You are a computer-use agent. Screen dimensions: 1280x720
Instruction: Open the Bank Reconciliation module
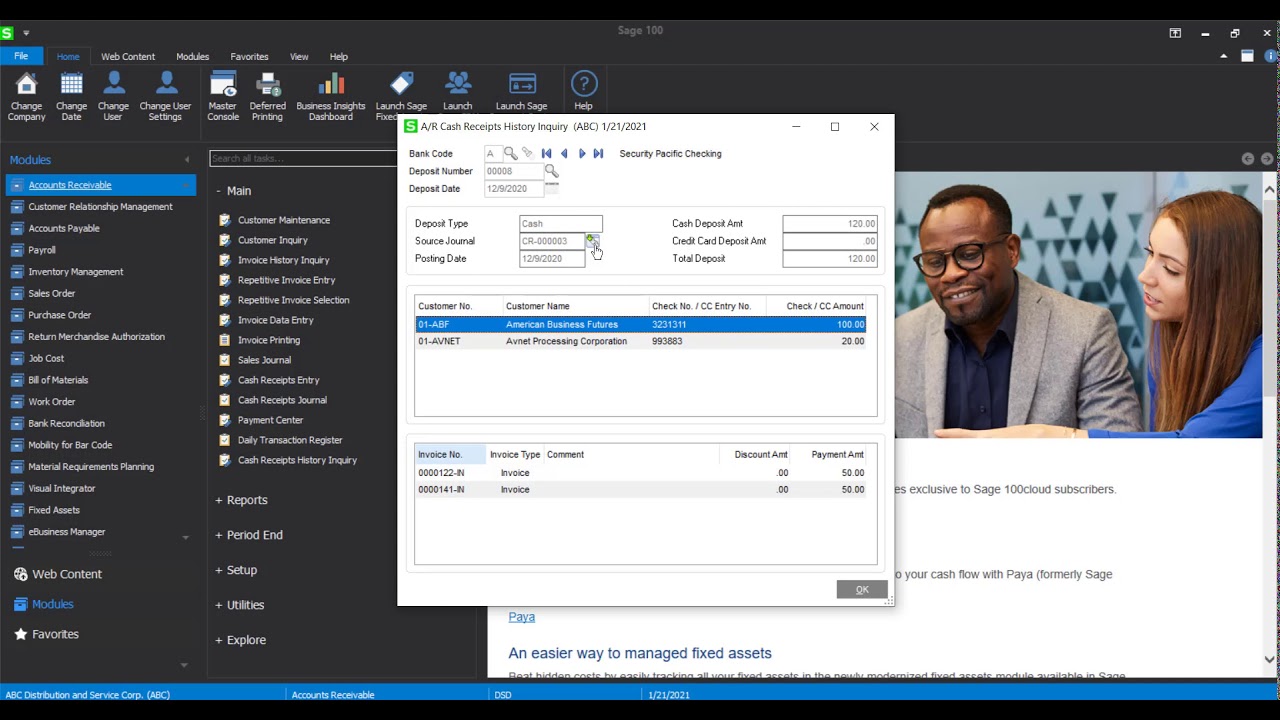coord(66,423)
